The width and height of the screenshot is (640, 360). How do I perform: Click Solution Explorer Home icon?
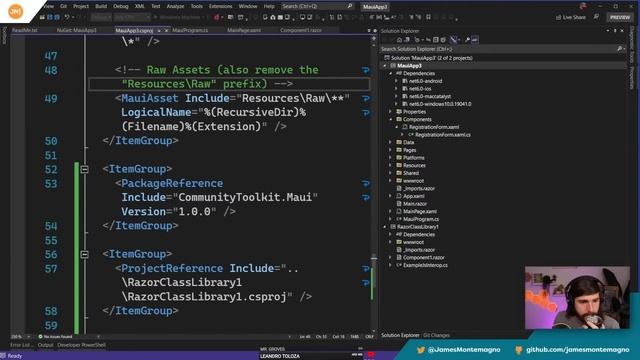[x=399, y=40]
